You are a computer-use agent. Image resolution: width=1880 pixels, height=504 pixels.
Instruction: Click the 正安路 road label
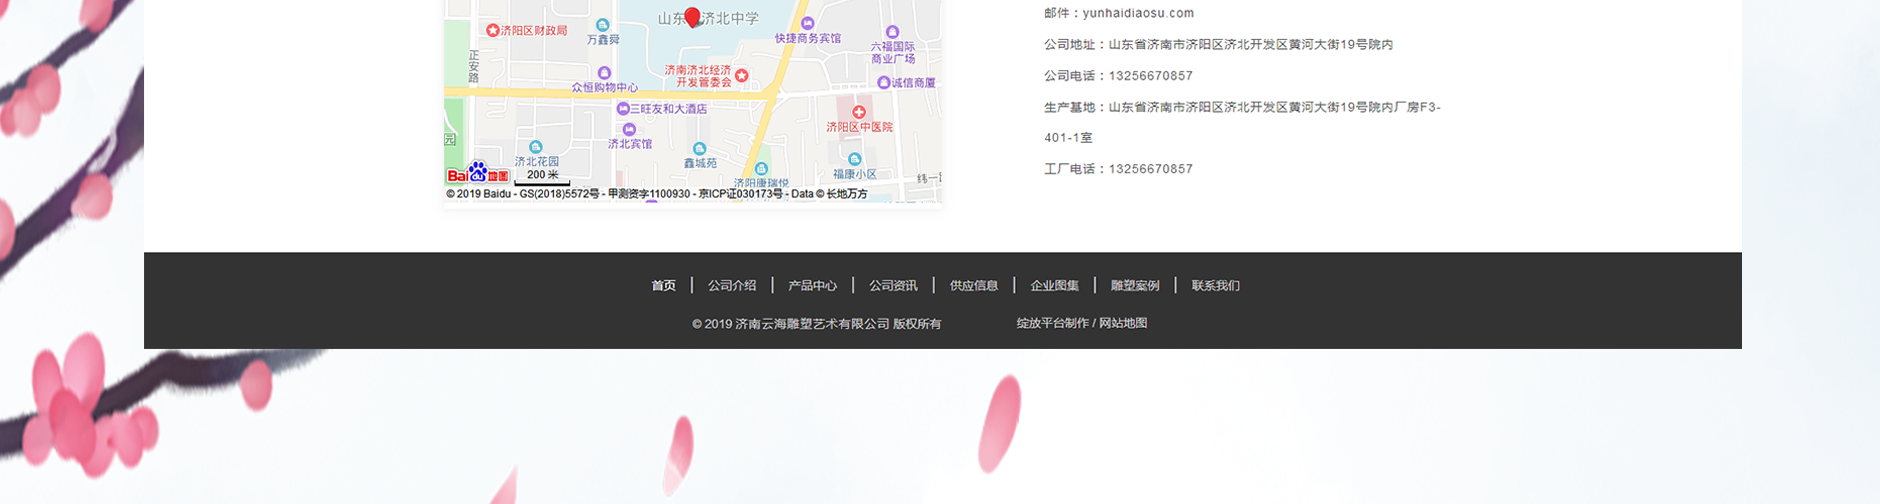[474, 65]
